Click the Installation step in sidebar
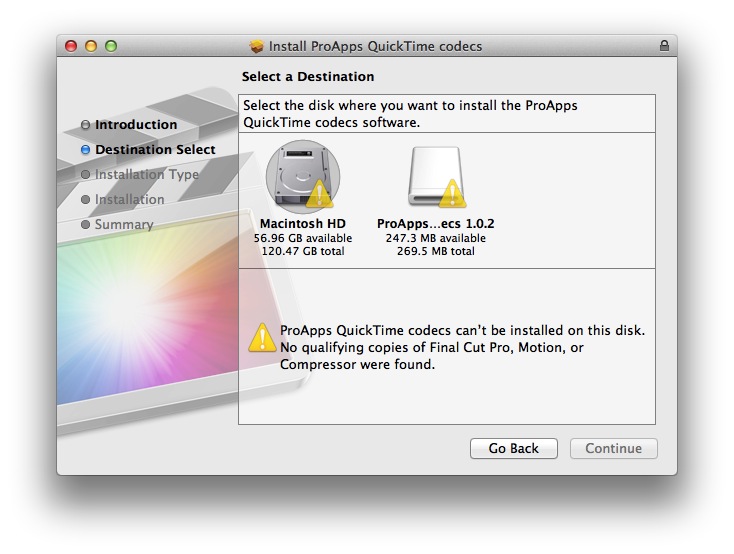The image size is (734, 554). [x=123, y=199]
